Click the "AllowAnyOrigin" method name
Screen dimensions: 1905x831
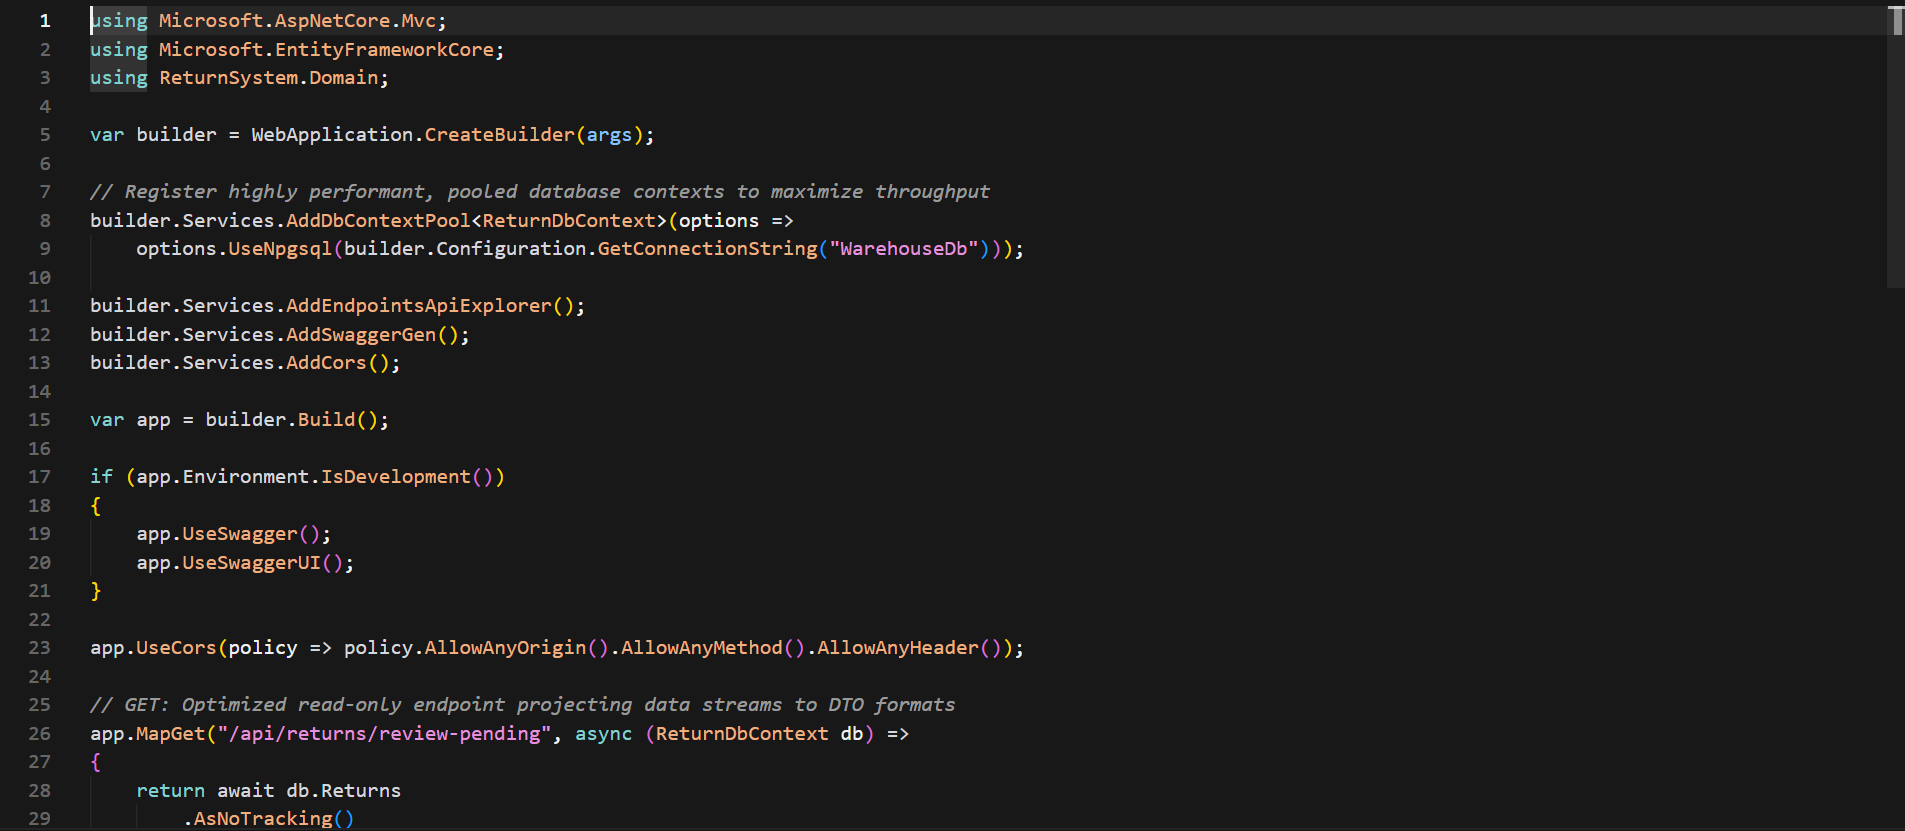tap(506, 648)
